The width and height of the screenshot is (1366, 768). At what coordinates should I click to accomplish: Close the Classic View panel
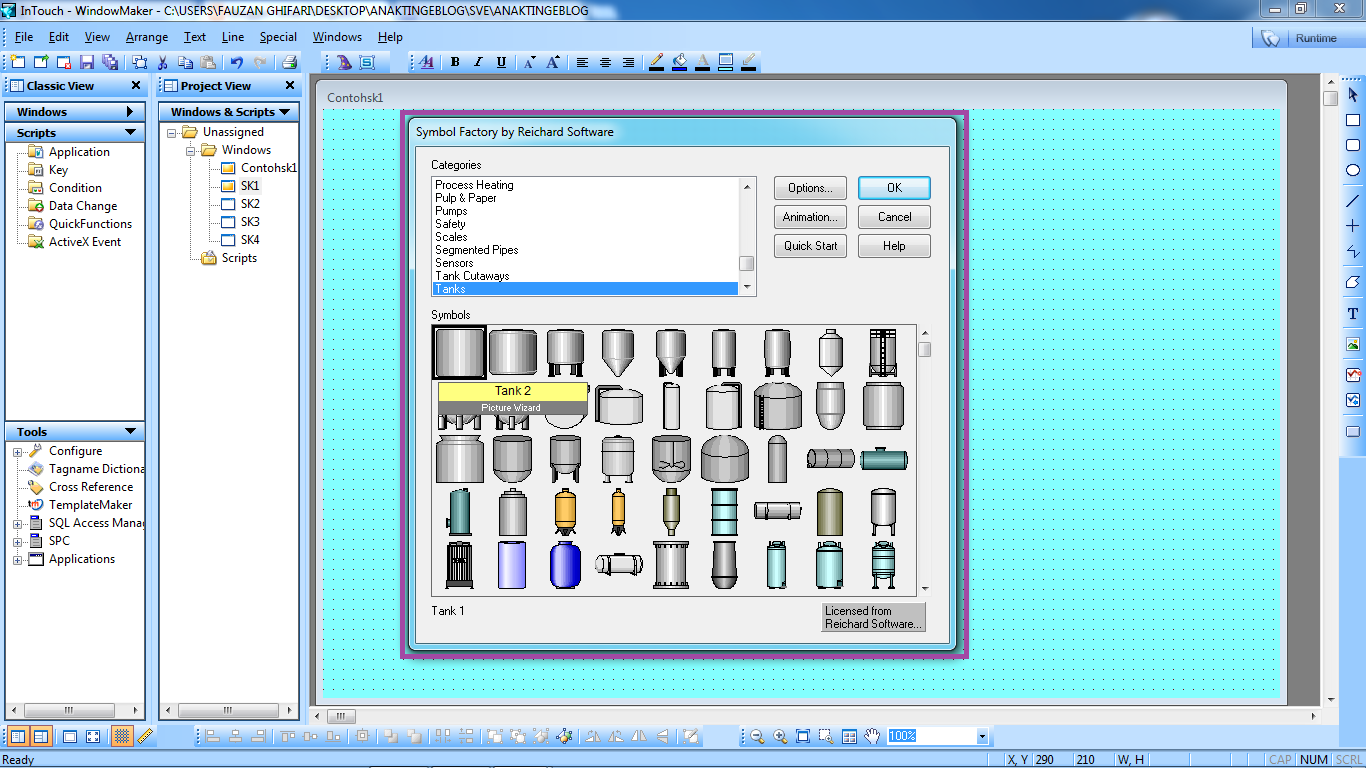point(136,86)
